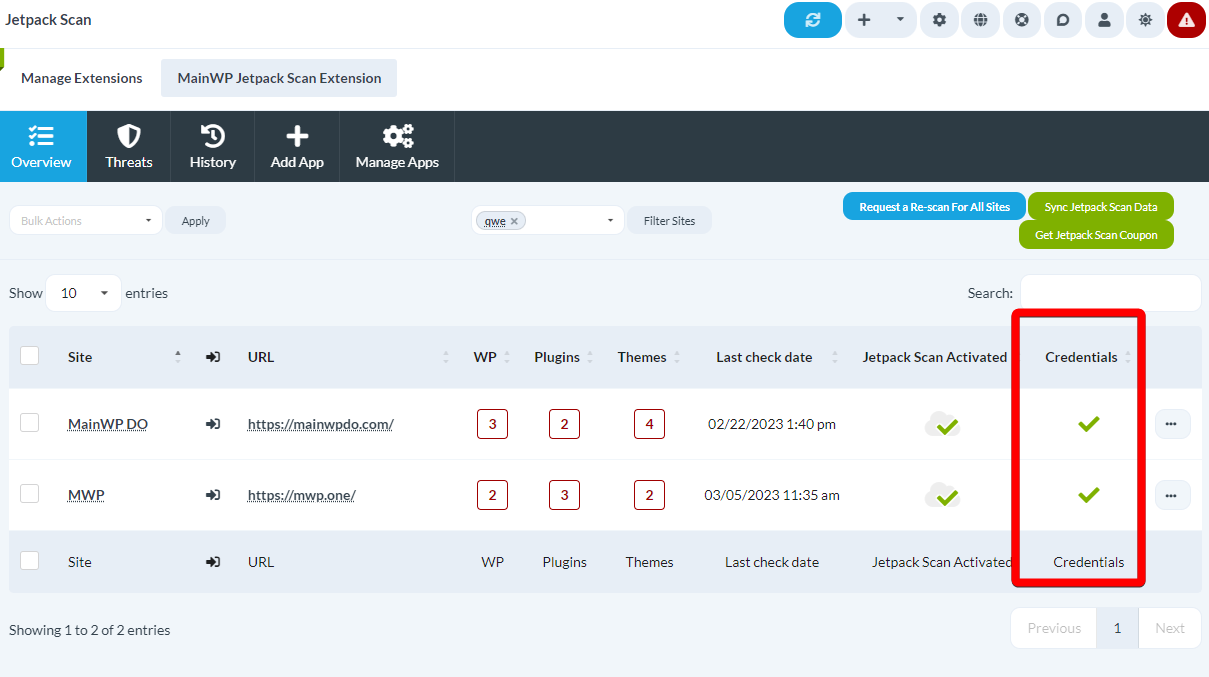Click the red alert warning icon
This screenshot has width=1209, height=677.
(1186, 20)
